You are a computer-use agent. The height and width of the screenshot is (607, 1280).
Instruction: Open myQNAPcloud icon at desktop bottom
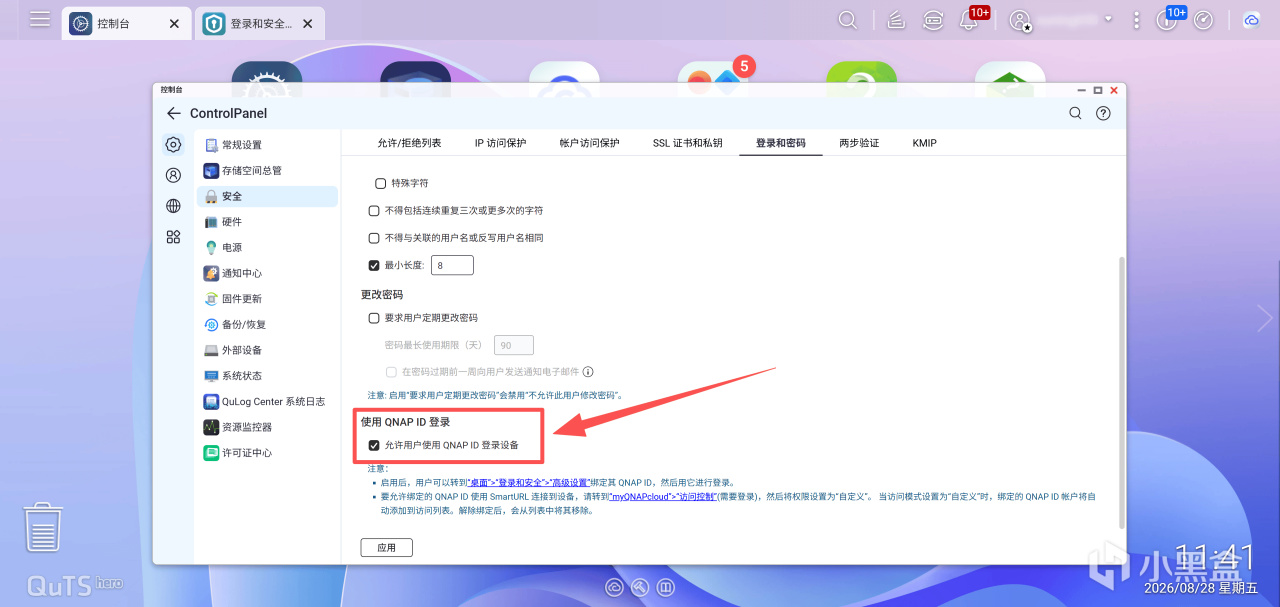(x=614, y=588)
